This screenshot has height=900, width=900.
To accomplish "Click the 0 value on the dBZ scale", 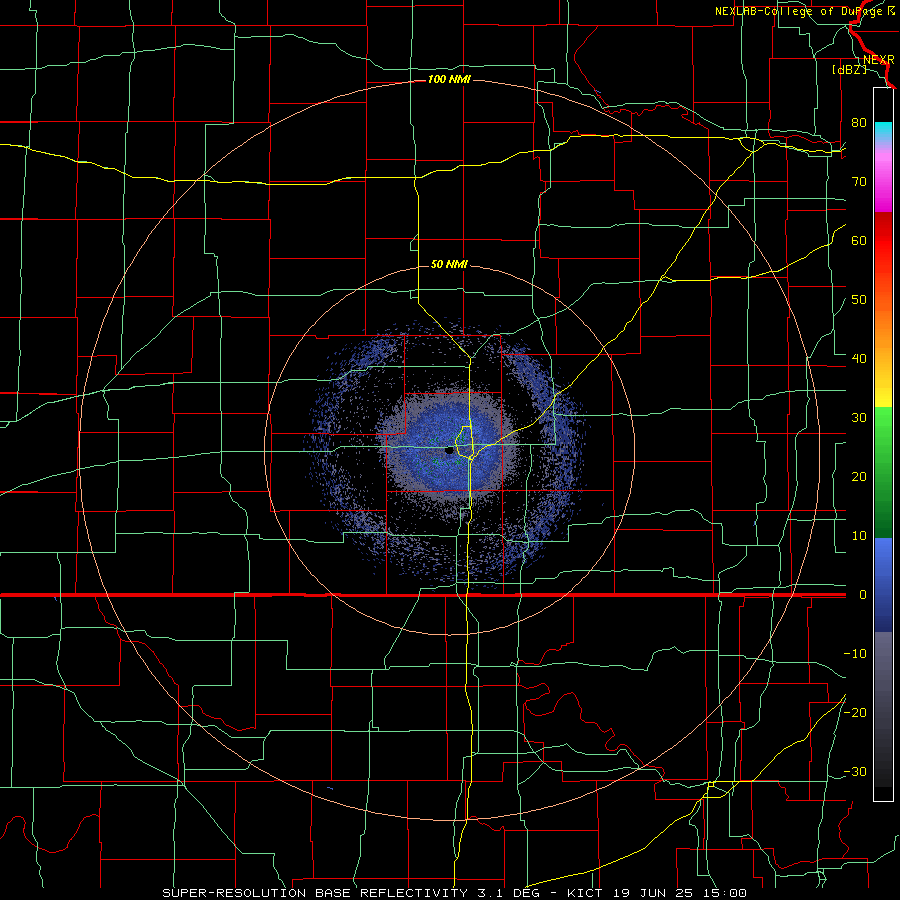I will click(862, 595).
